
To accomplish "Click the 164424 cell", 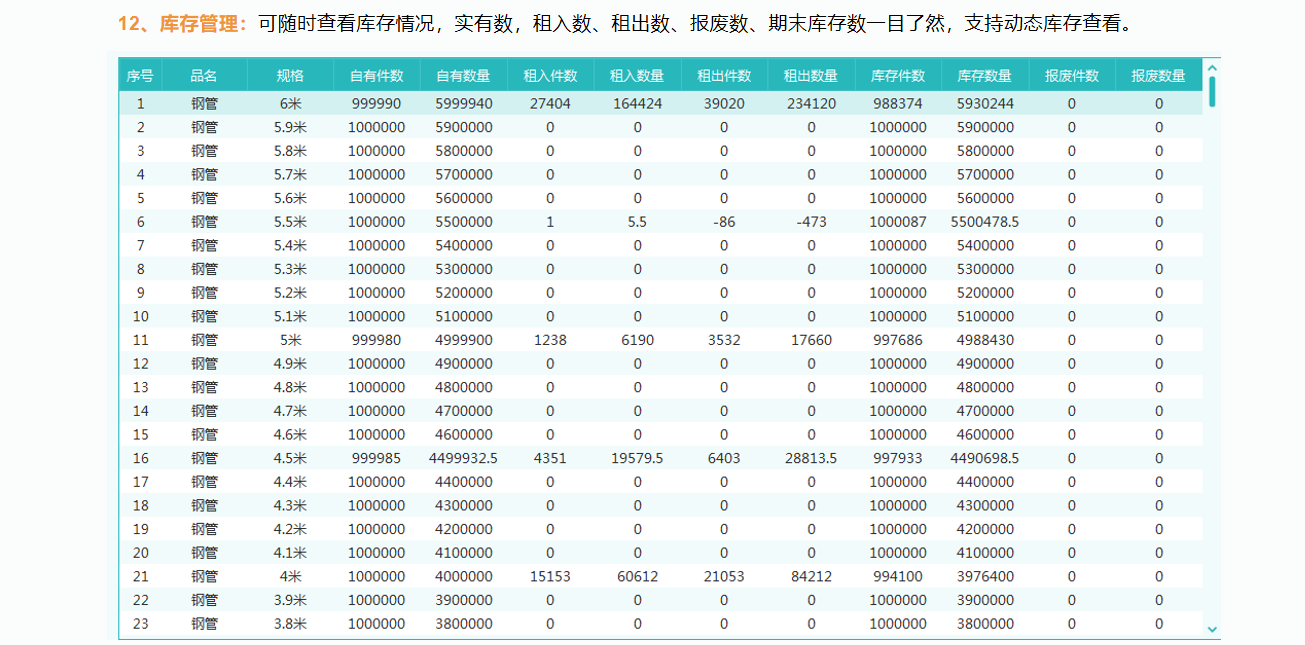I will [x=637, y=103].
